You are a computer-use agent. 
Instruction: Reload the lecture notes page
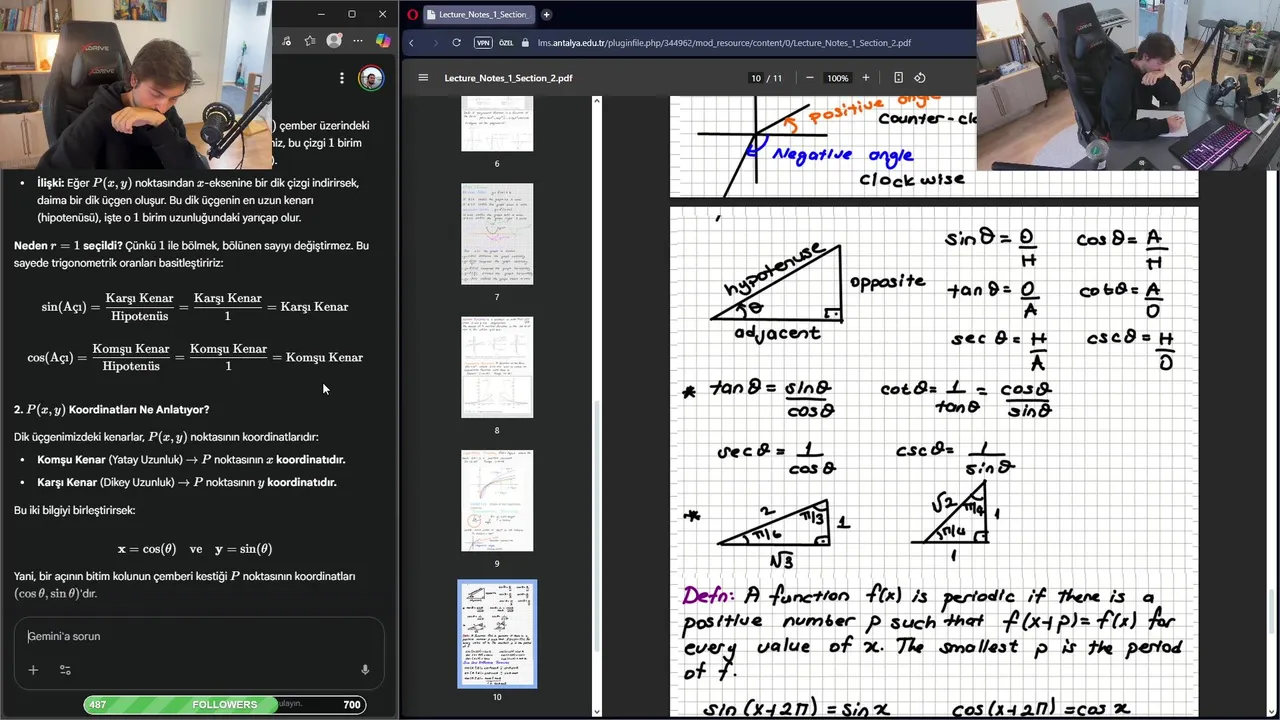point(457,43)
